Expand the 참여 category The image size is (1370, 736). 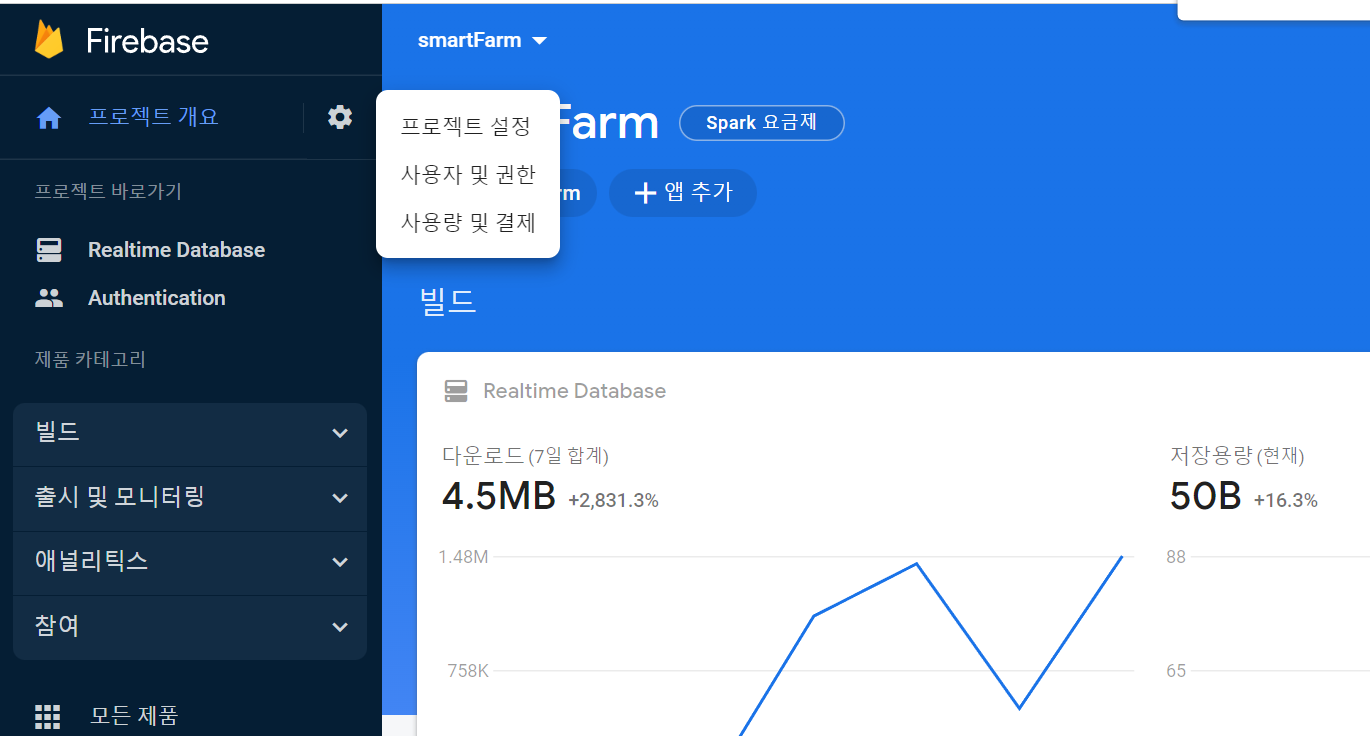(x=190, y=626)
